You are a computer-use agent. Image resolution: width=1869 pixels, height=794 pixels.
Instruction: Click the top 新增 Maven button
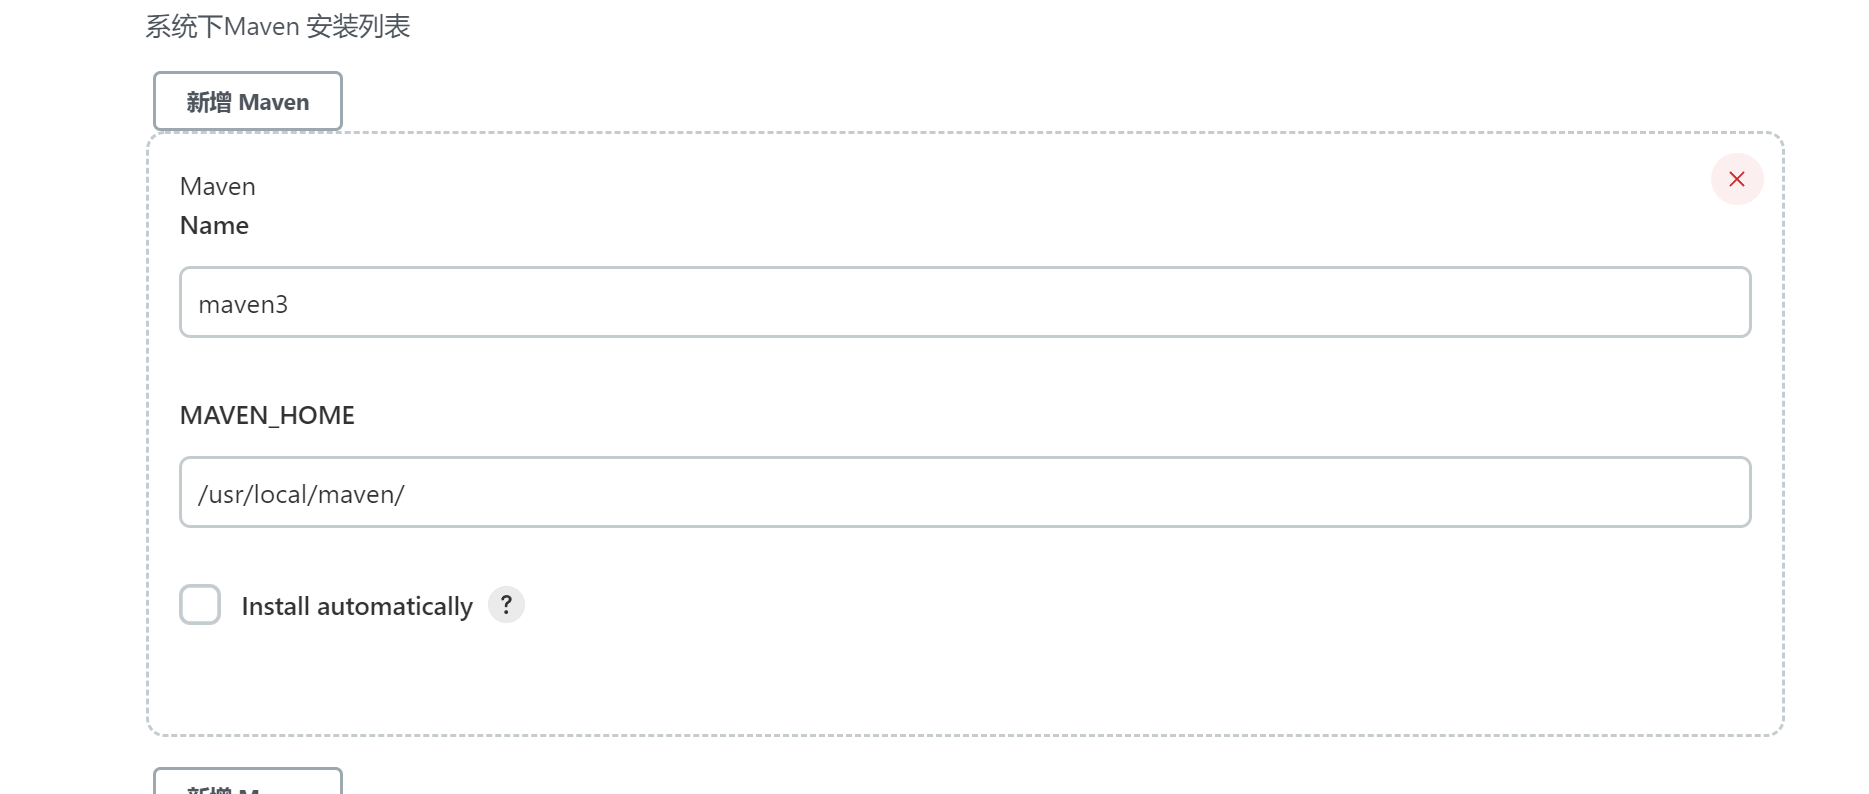248,101
